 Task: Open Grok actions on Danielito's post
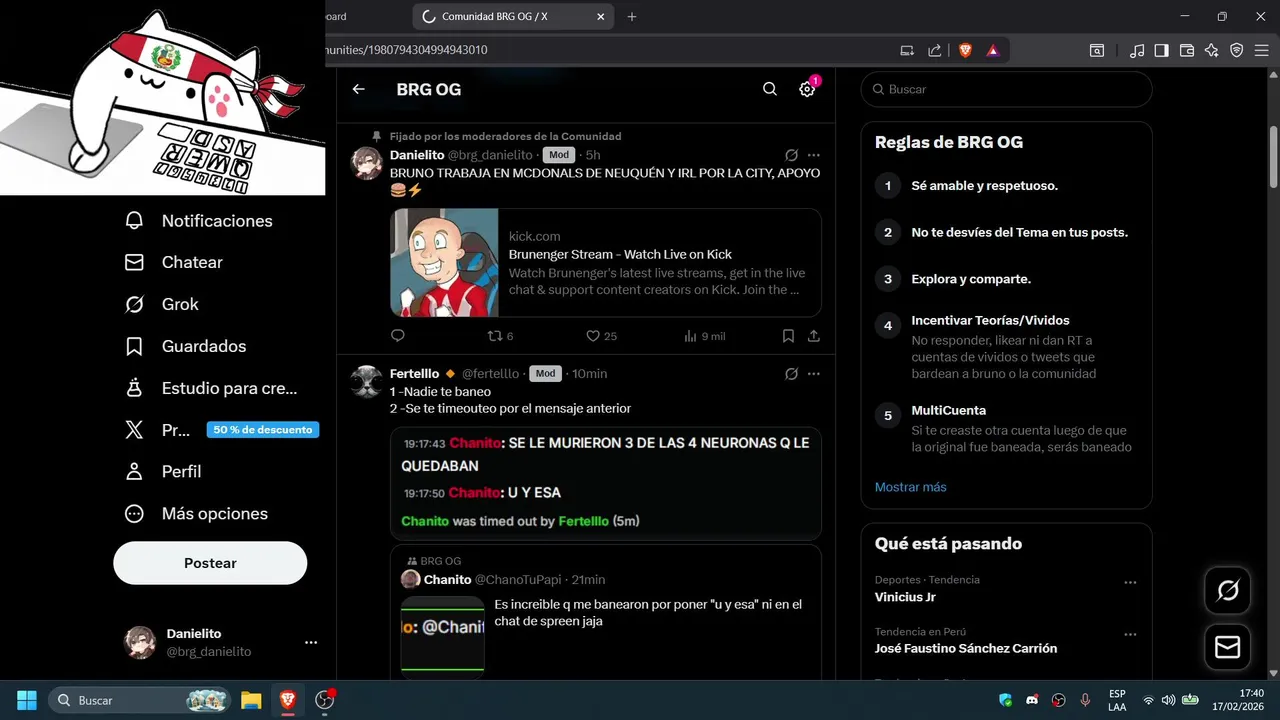point(791,155)
